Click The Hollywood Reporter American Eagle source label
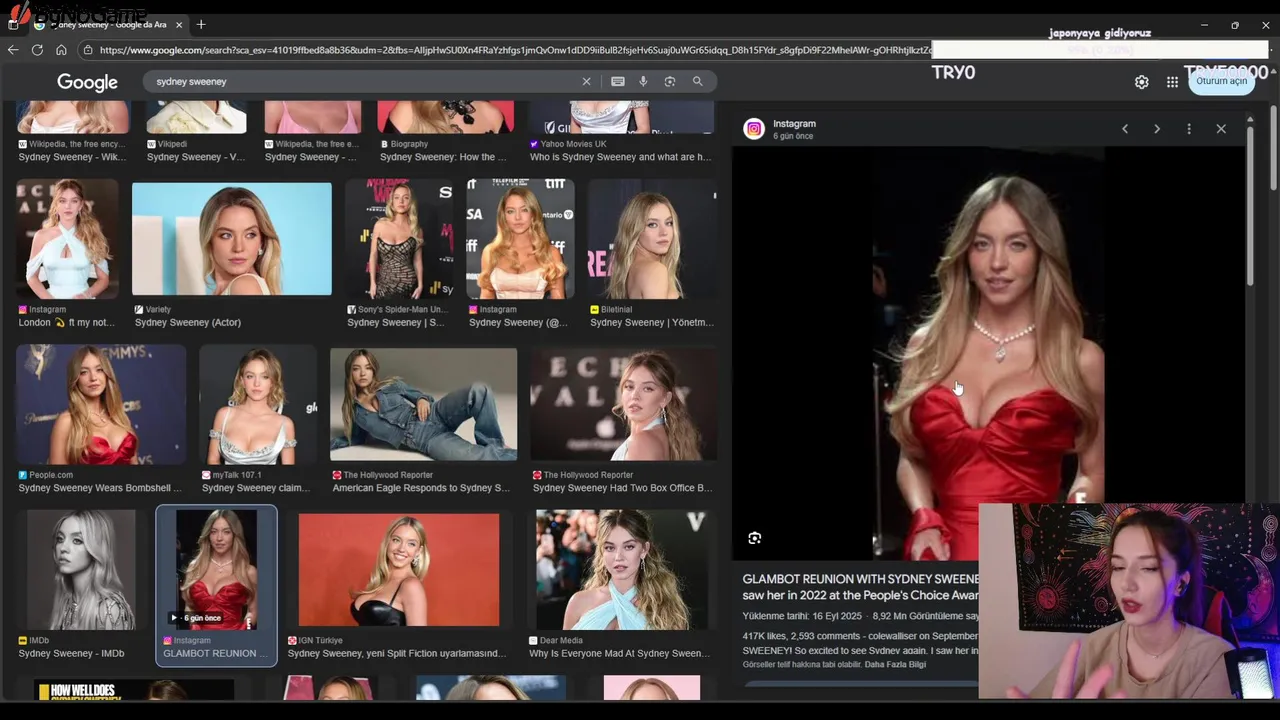1280x720 pixels. click(388, 475)
